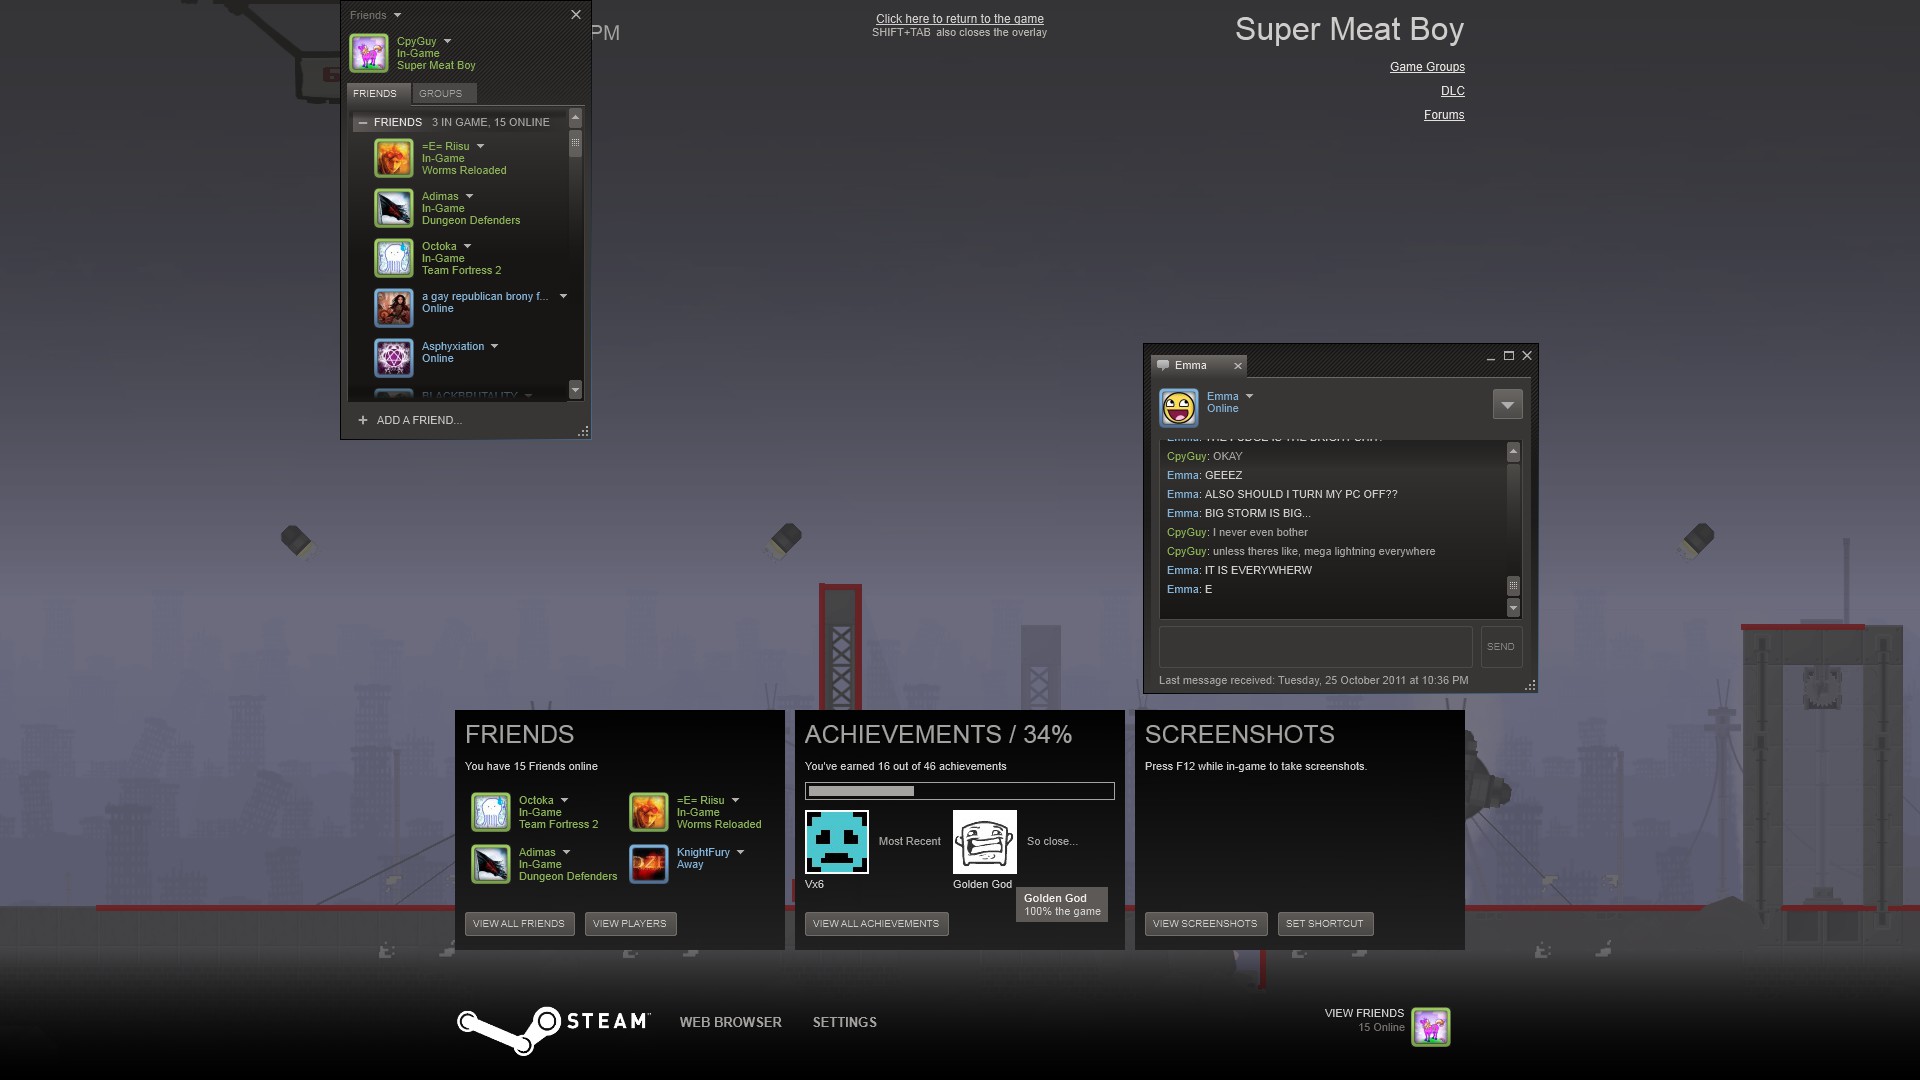Click the Vx6 achievement icon
The height and width of the screenshot is (1080, 1920).
(x=836, y=842)
